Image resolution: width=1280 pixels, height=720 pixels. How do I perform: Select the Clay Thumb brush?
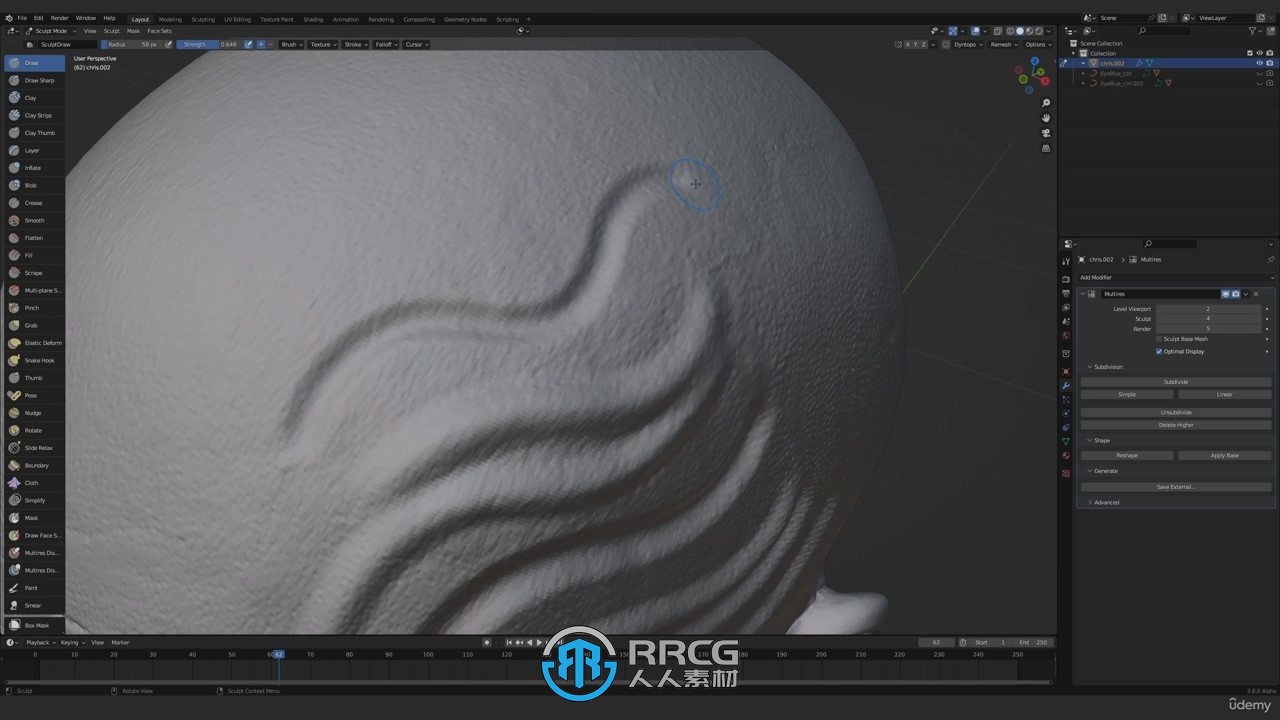point(35,133)
